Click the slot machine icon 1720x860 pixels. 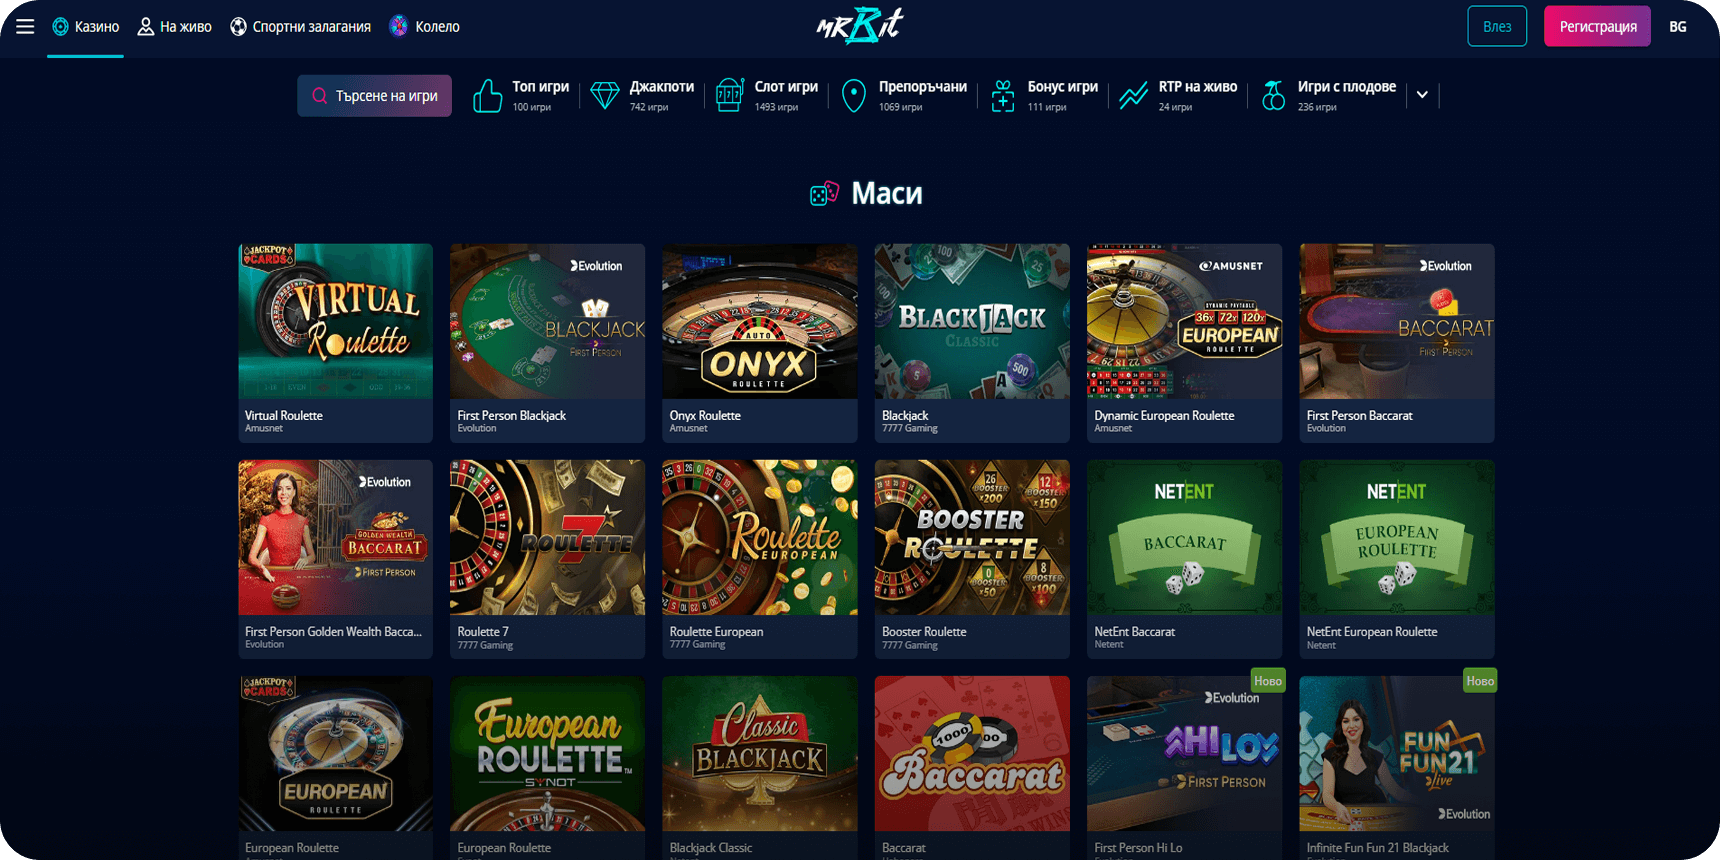pos(730,96)
